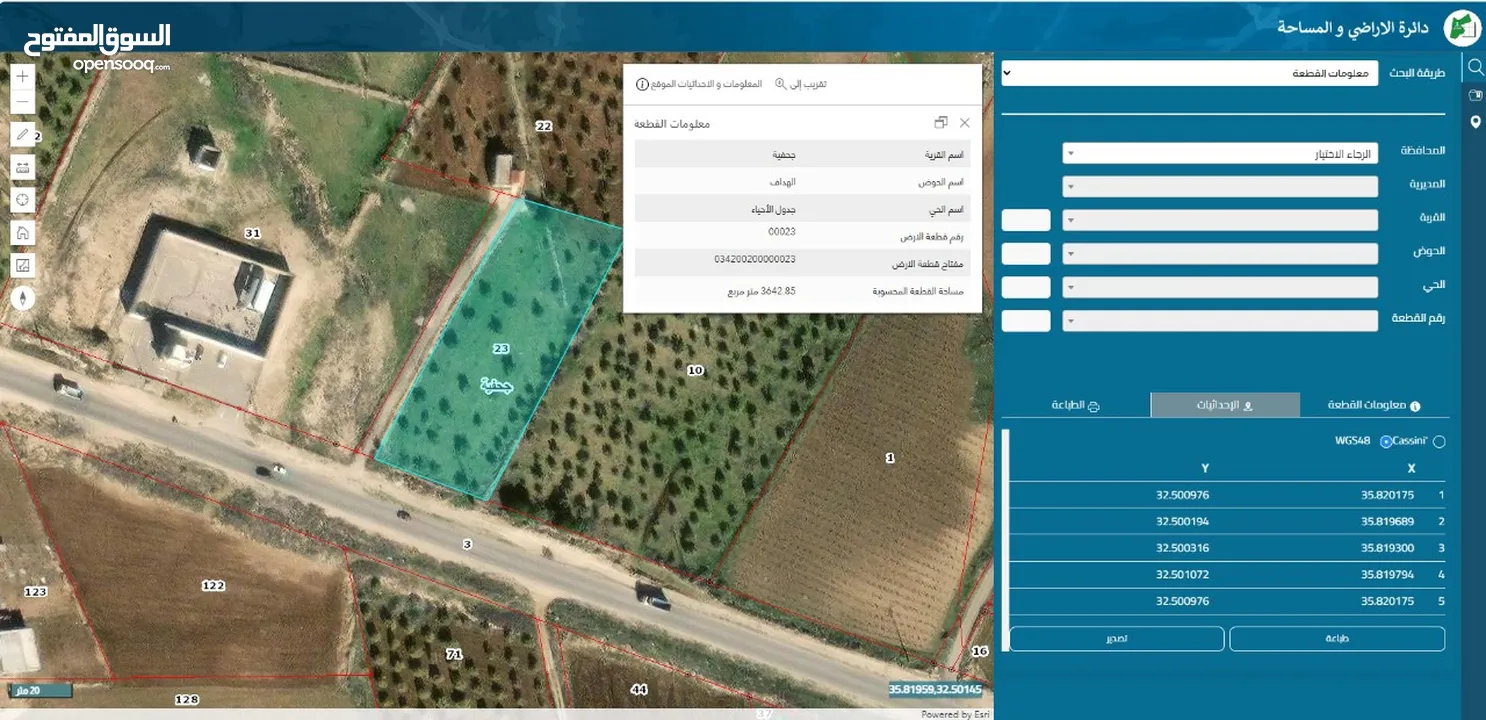The width and height of the screenshot is (1486, 720).
Task: Open the layers sidebar icon below search
Action: (1475, 95)
